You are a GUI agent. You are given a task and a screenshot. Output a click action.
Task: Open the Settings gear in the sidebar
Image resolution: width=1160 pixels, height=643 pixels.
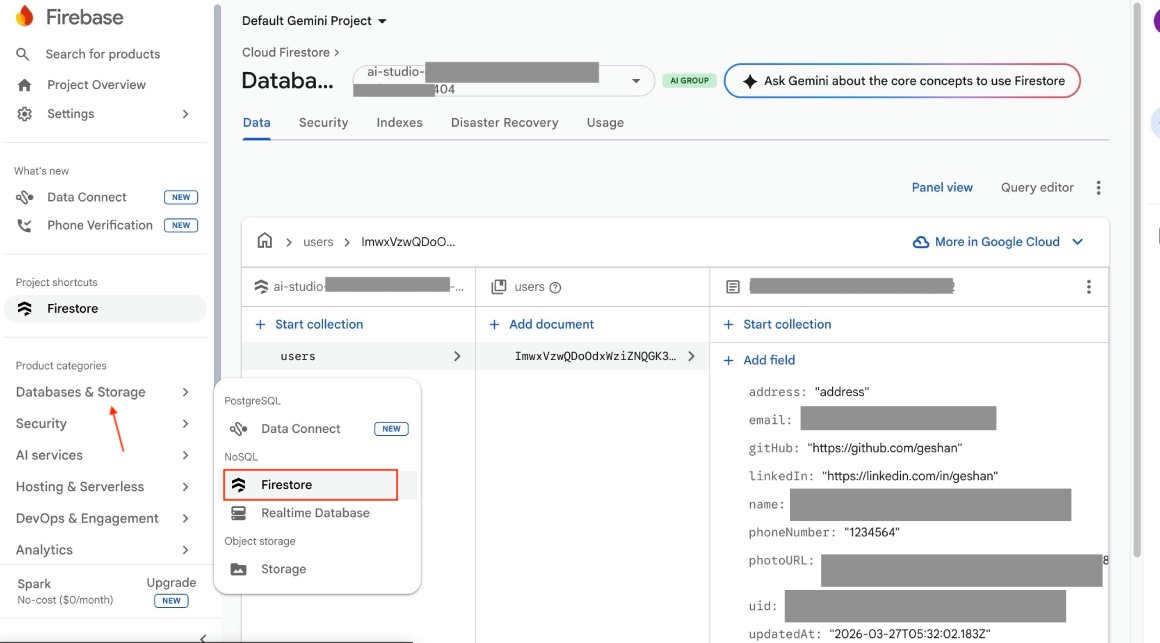click(x=21, y=113)
